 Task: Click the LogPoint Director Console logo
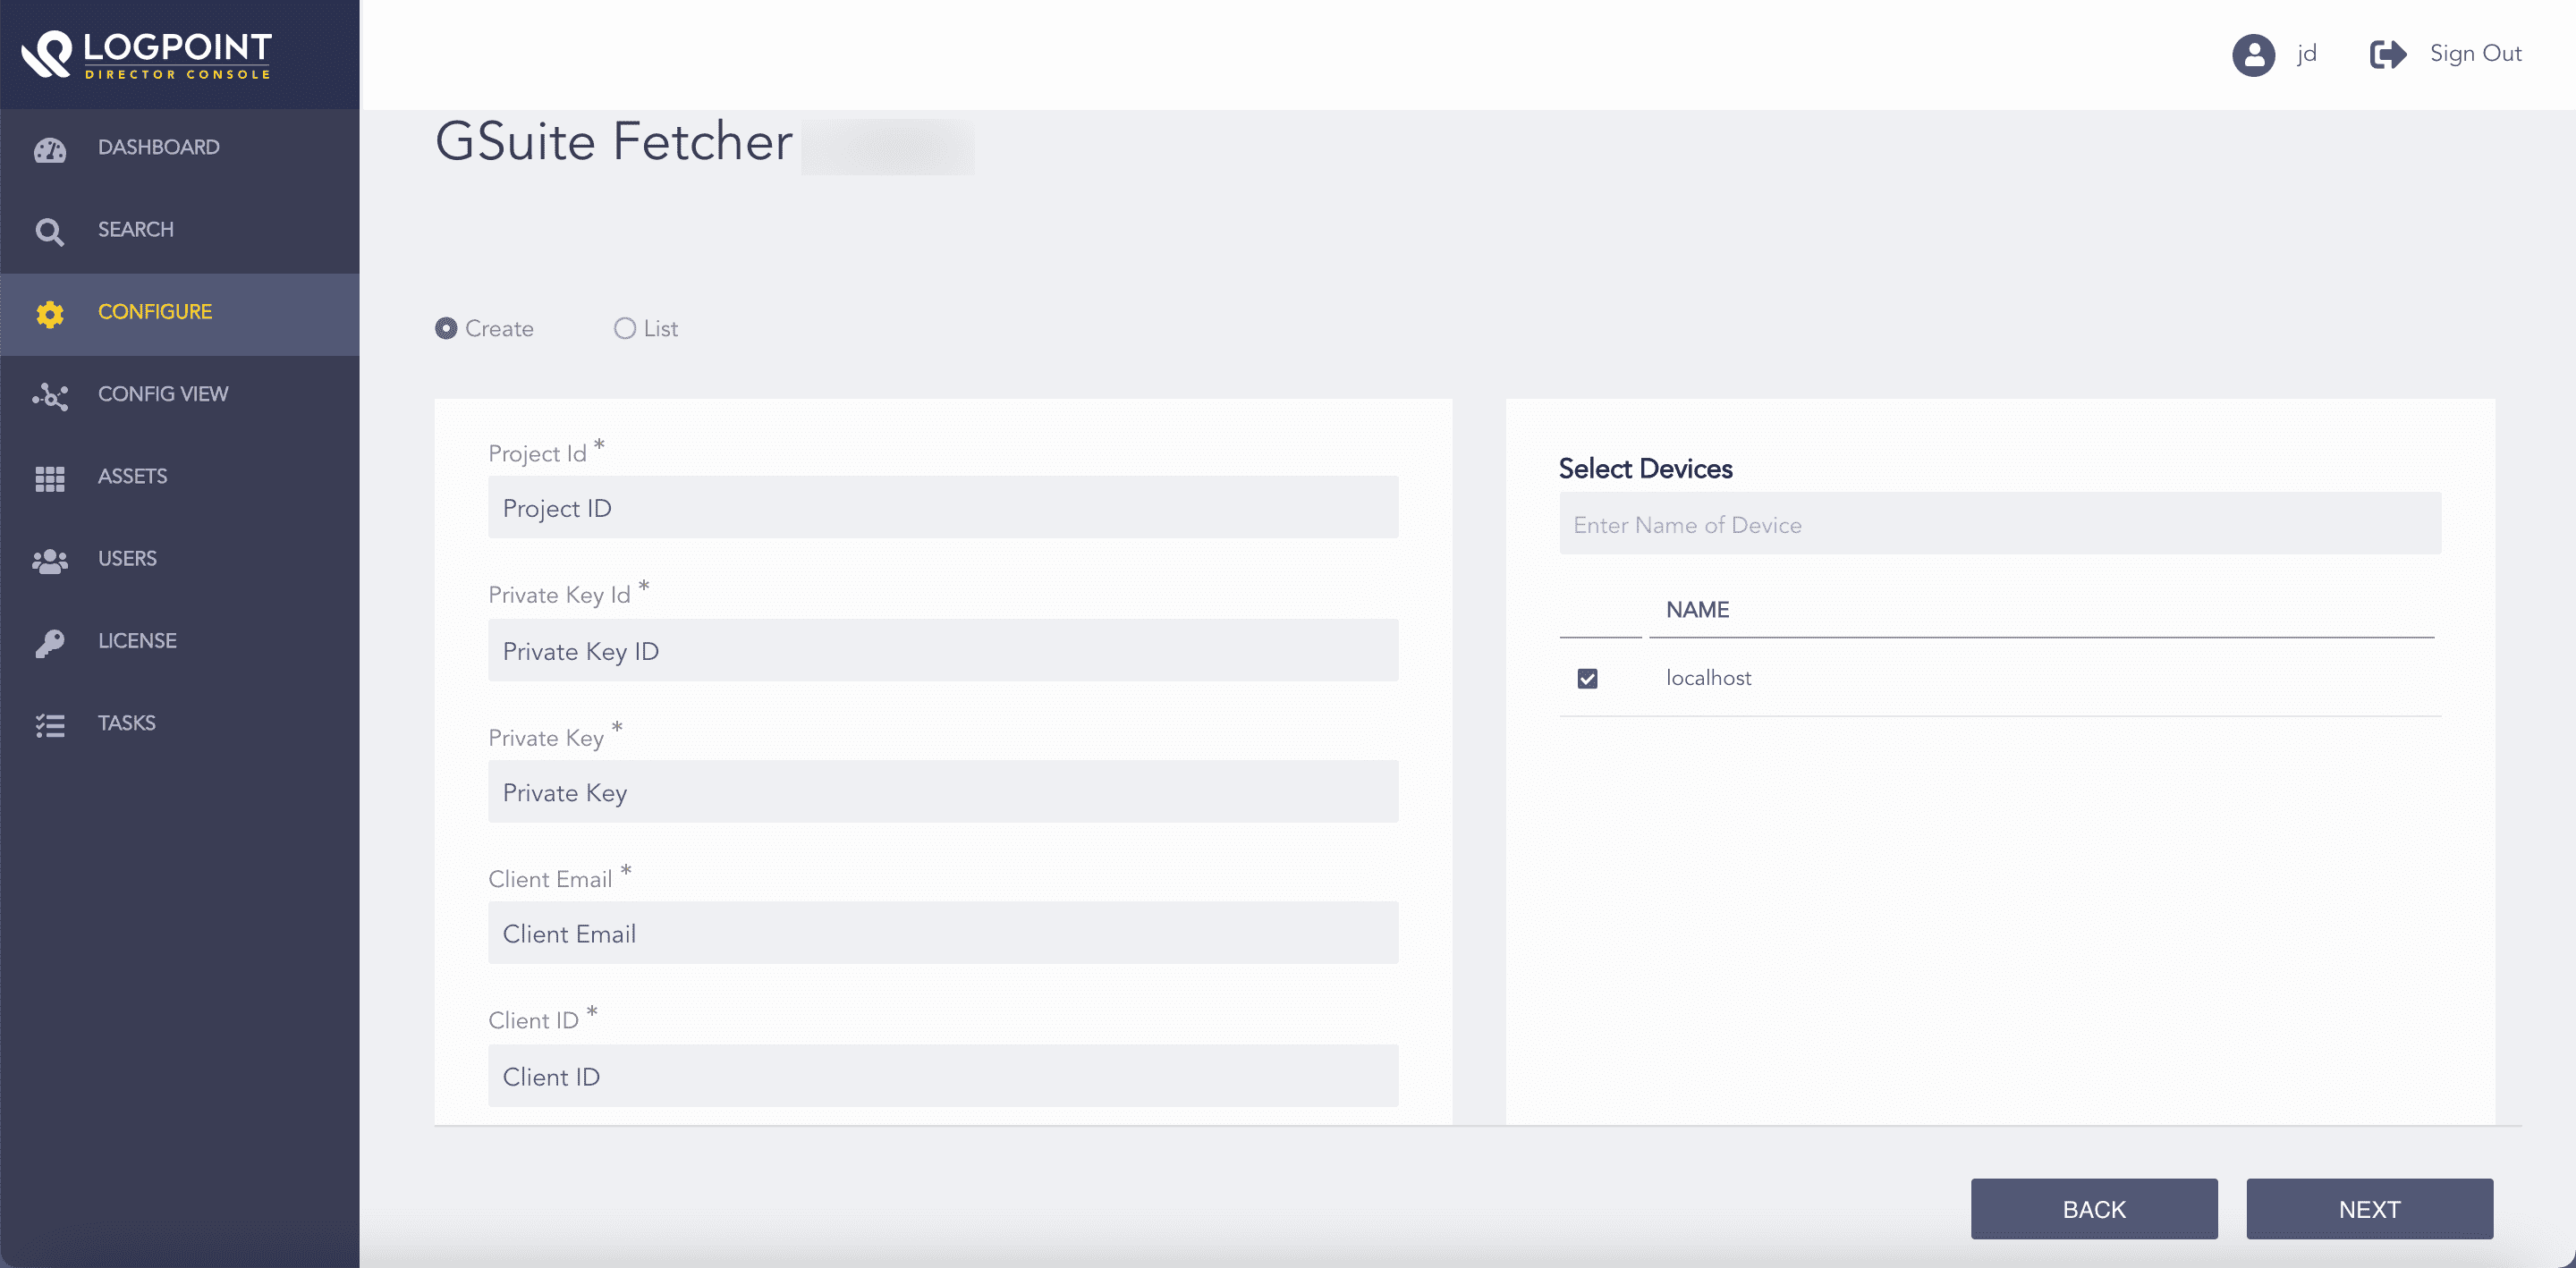pos(148,54)
